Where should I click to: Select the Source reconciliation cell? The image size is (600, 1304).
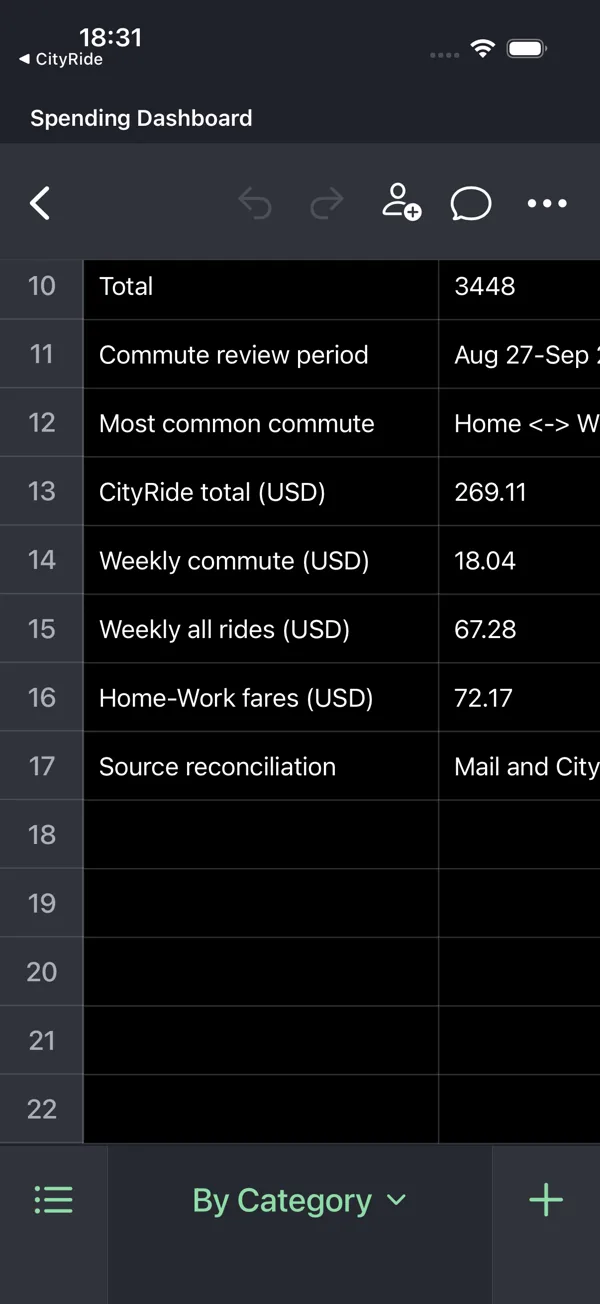pyautogui.click(x=261, y=766)
